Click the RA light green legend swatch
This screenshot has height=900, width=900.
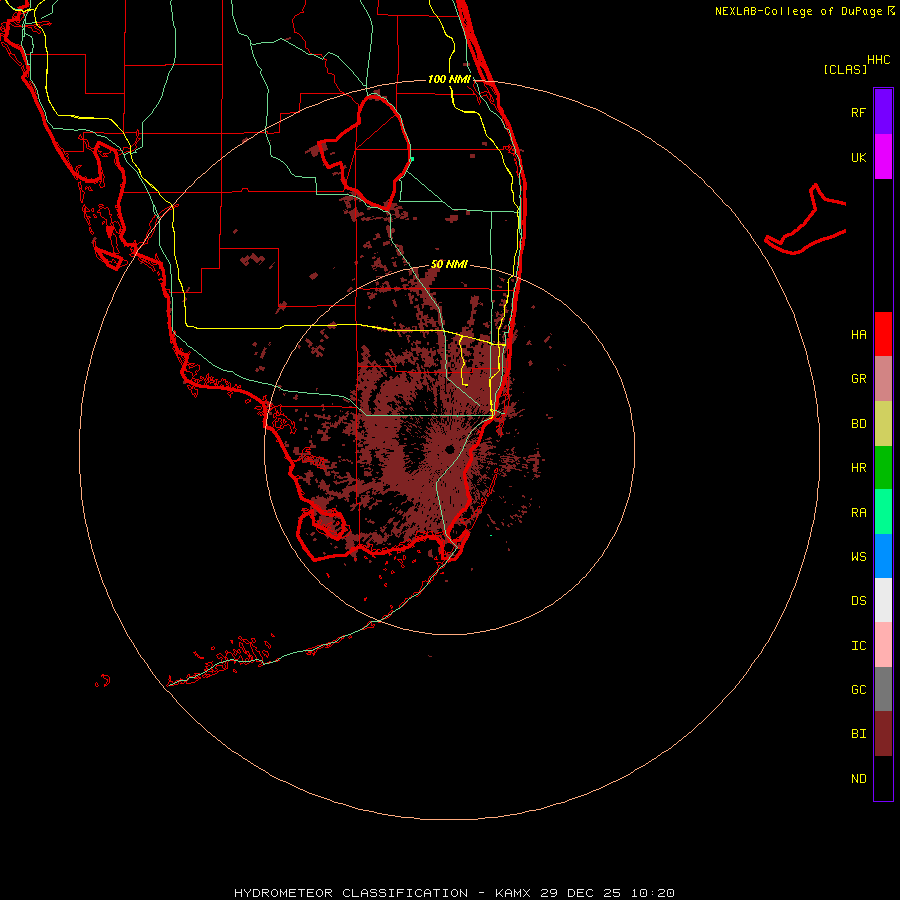click(x=883, y=511)
